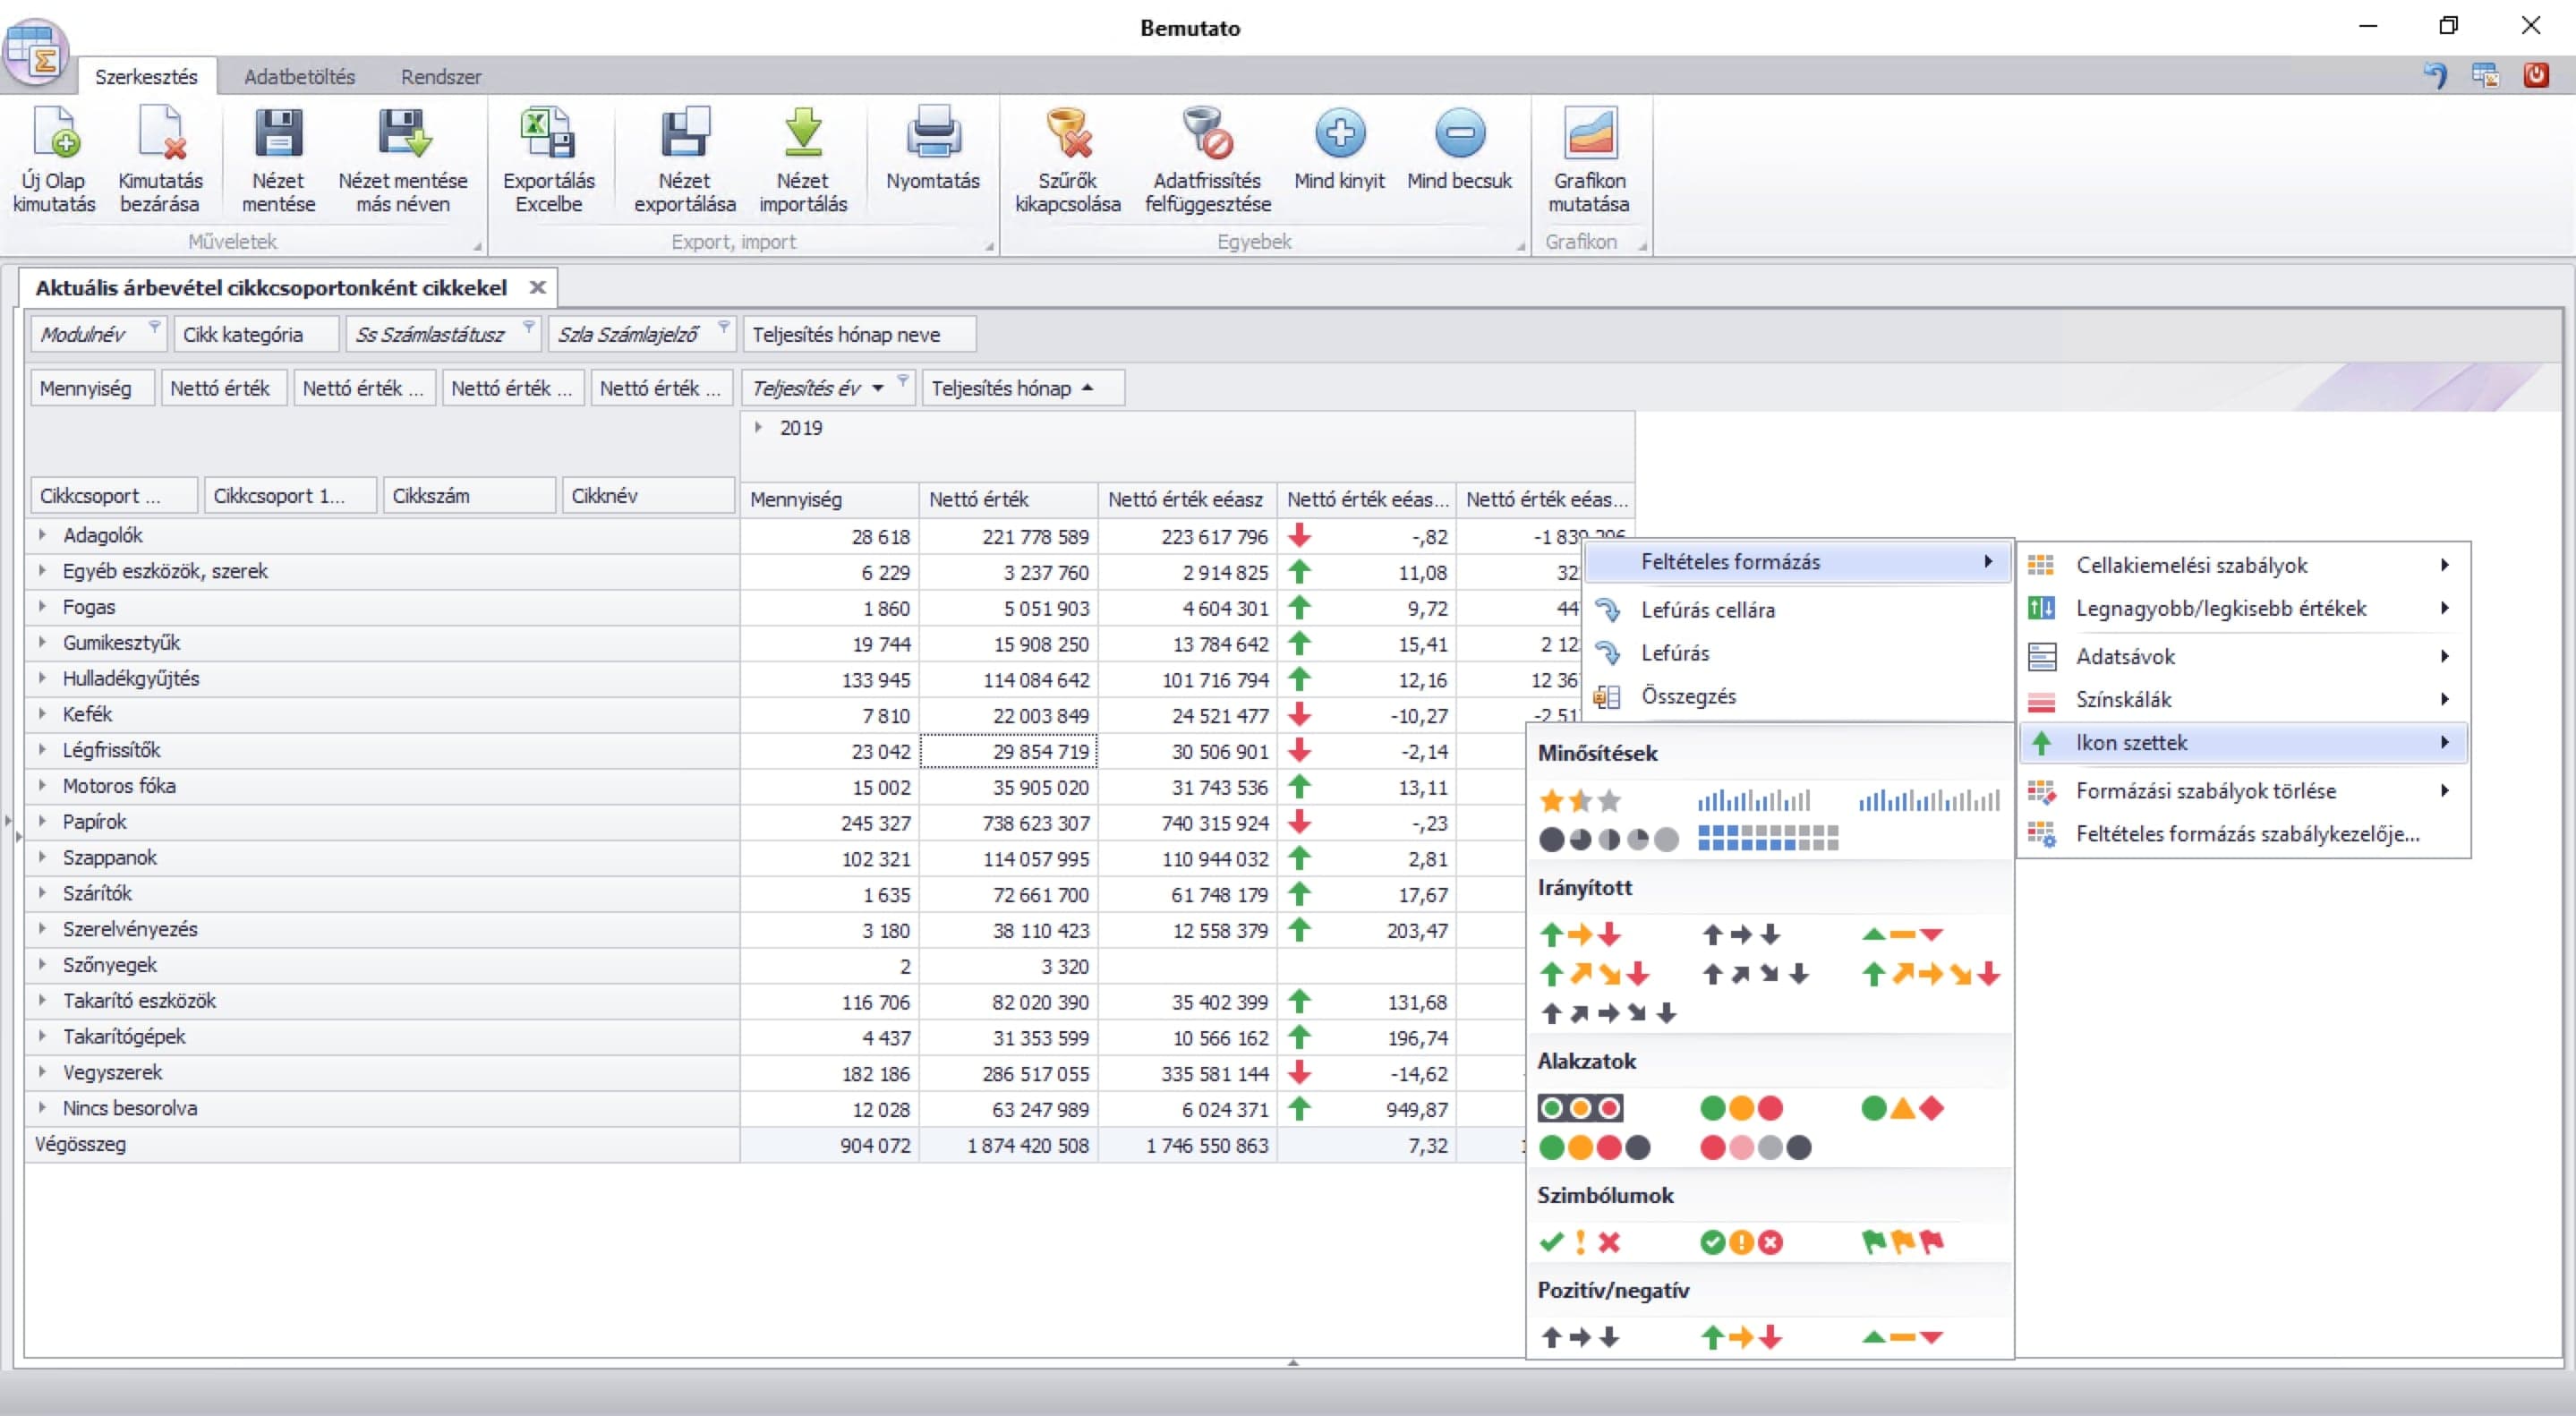The width and height of the screenshot is (2576, 1416).
Task: Pick the five colored arrows directional set
Action: pyautogui.click(x=1930, y=974)
